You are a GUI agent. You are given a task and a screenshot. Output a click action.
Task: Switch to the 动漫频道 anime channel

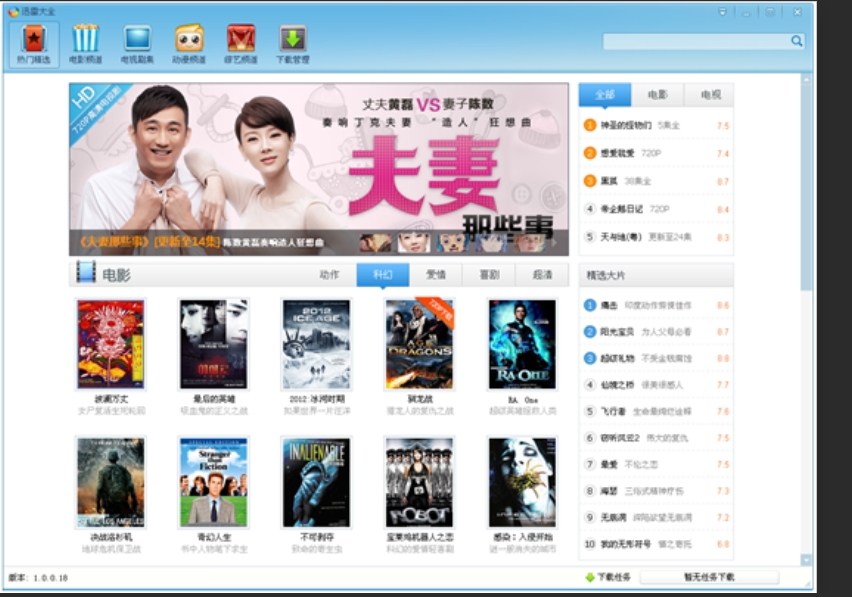click(189, 44)
